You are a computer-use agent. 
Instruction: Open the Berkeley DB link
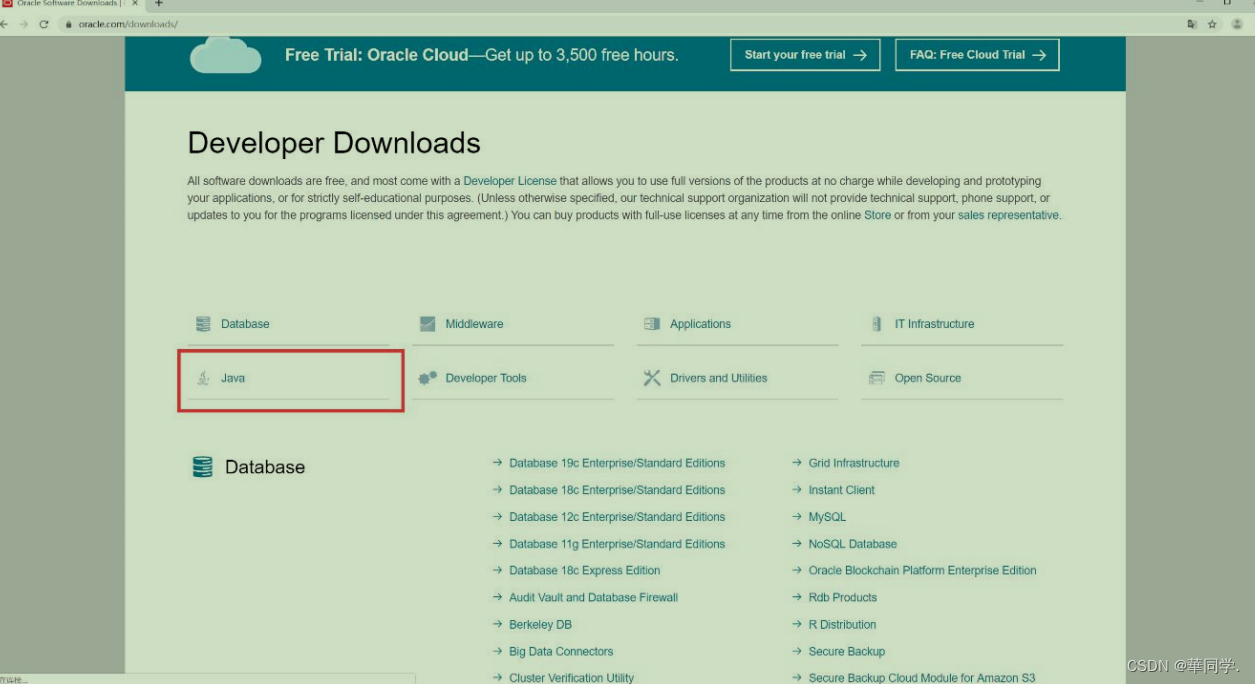point(540,624)
